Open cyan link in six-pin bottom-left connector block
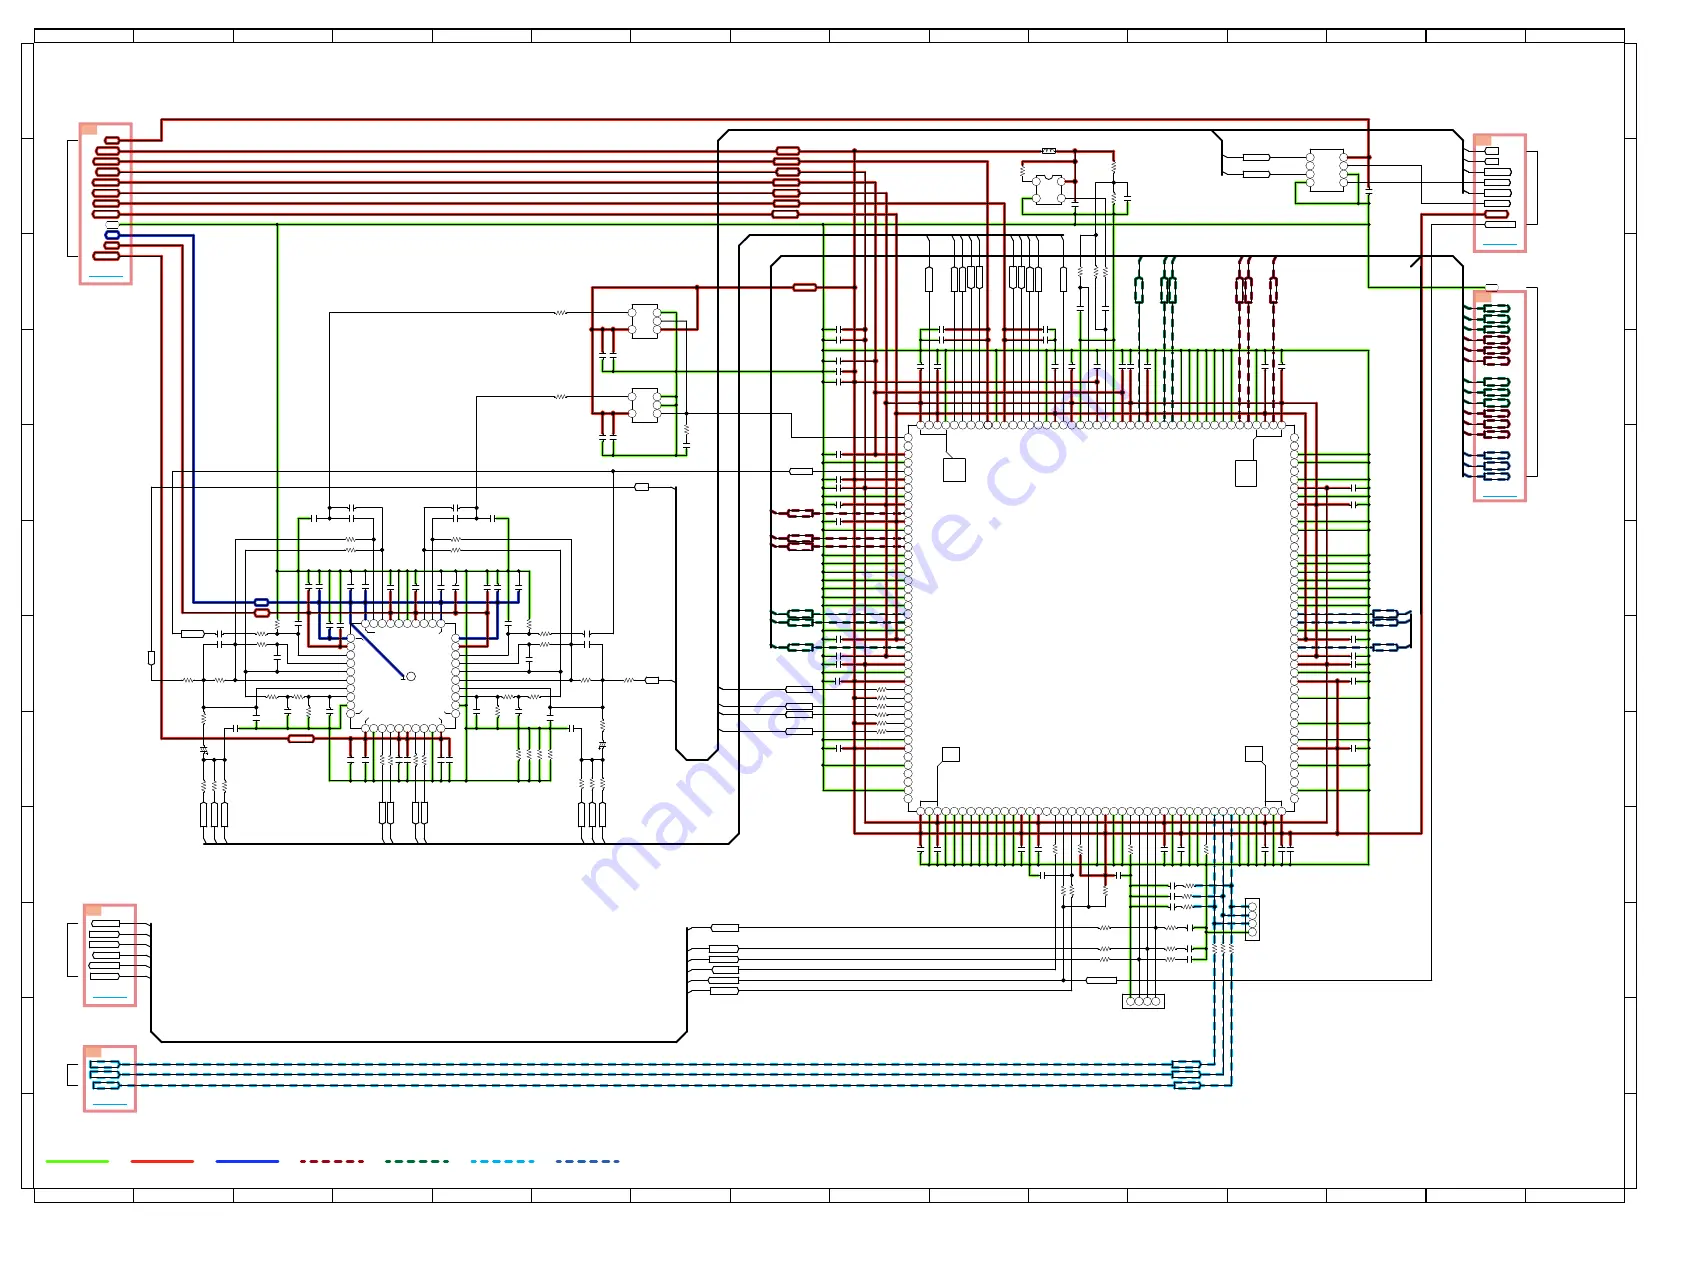Viewport: 1701px width, 1263px height. pos(109,997)
